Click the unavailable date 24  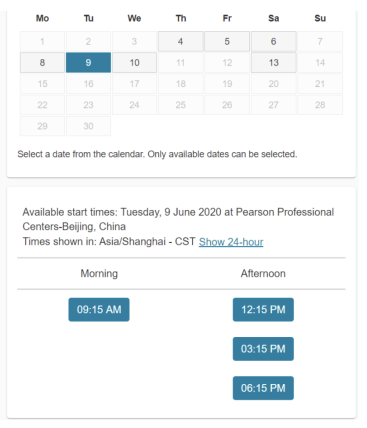(x=134, y=105)
